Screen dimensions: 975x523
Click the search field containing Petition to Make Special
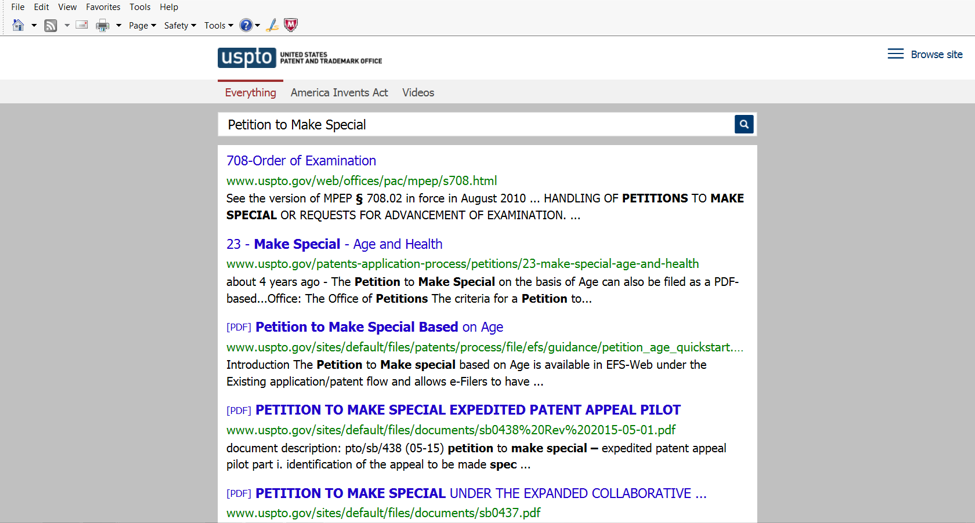[x=476, y=124]
